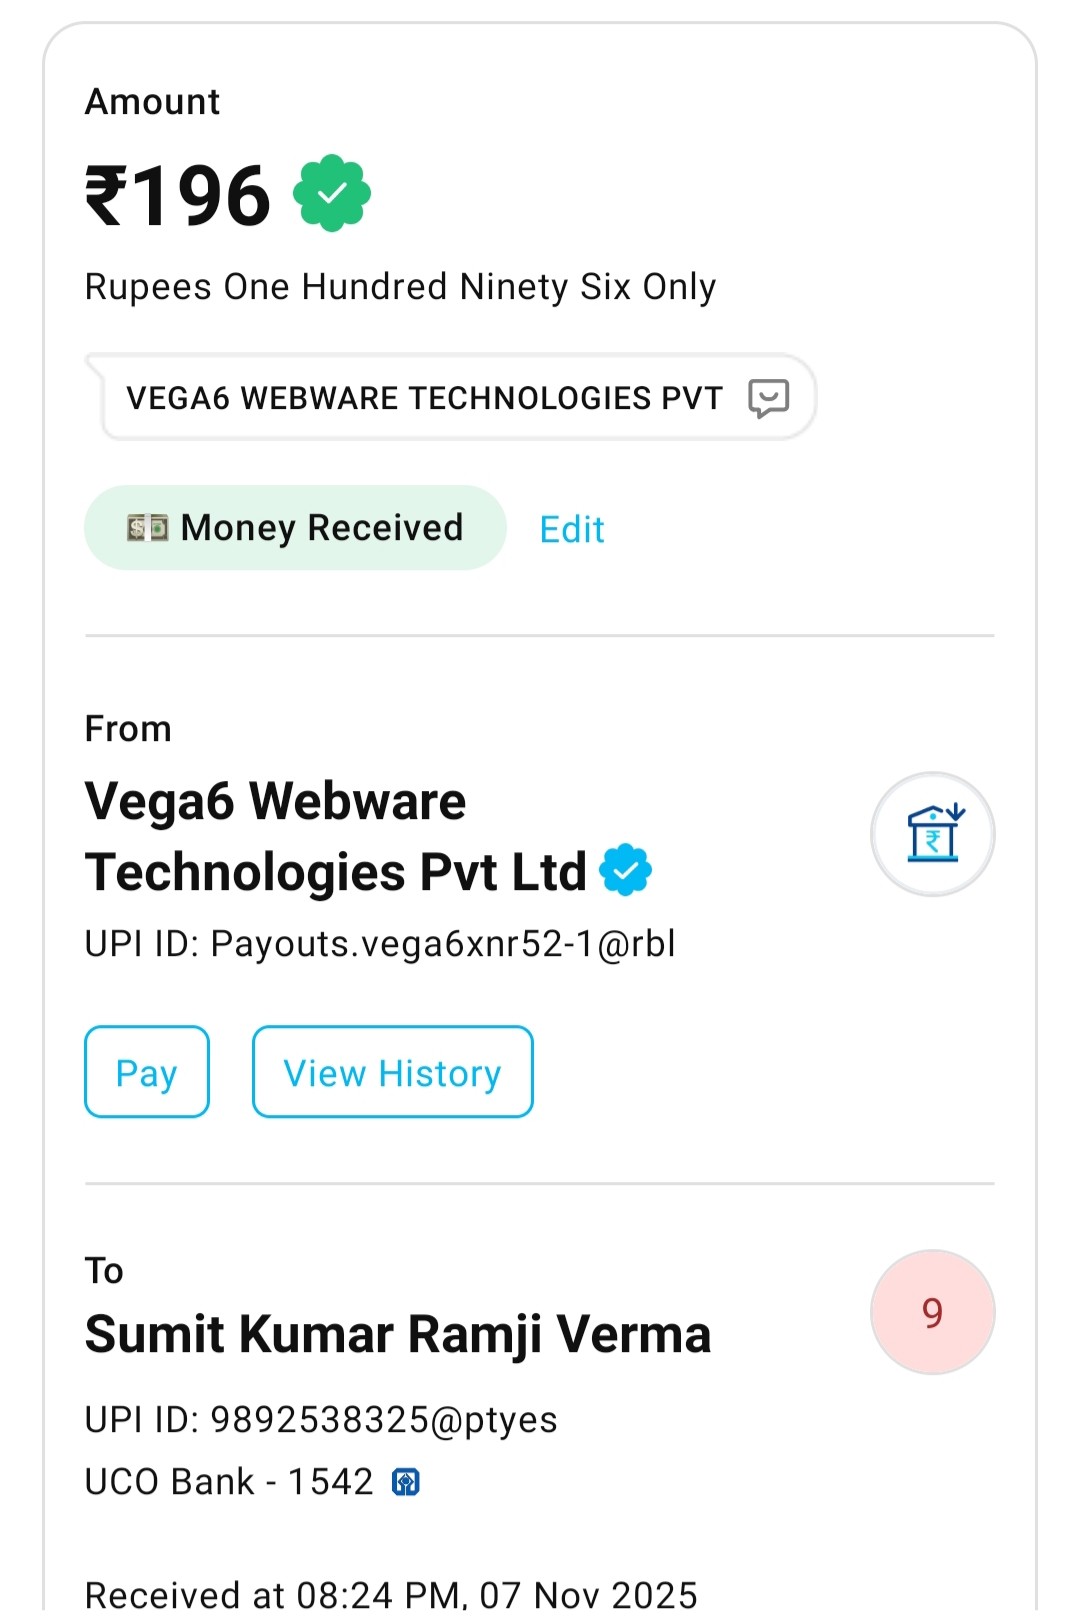Tap the message bubble icon in note
Screen dimensions: 1080x1623
(768, 398)
